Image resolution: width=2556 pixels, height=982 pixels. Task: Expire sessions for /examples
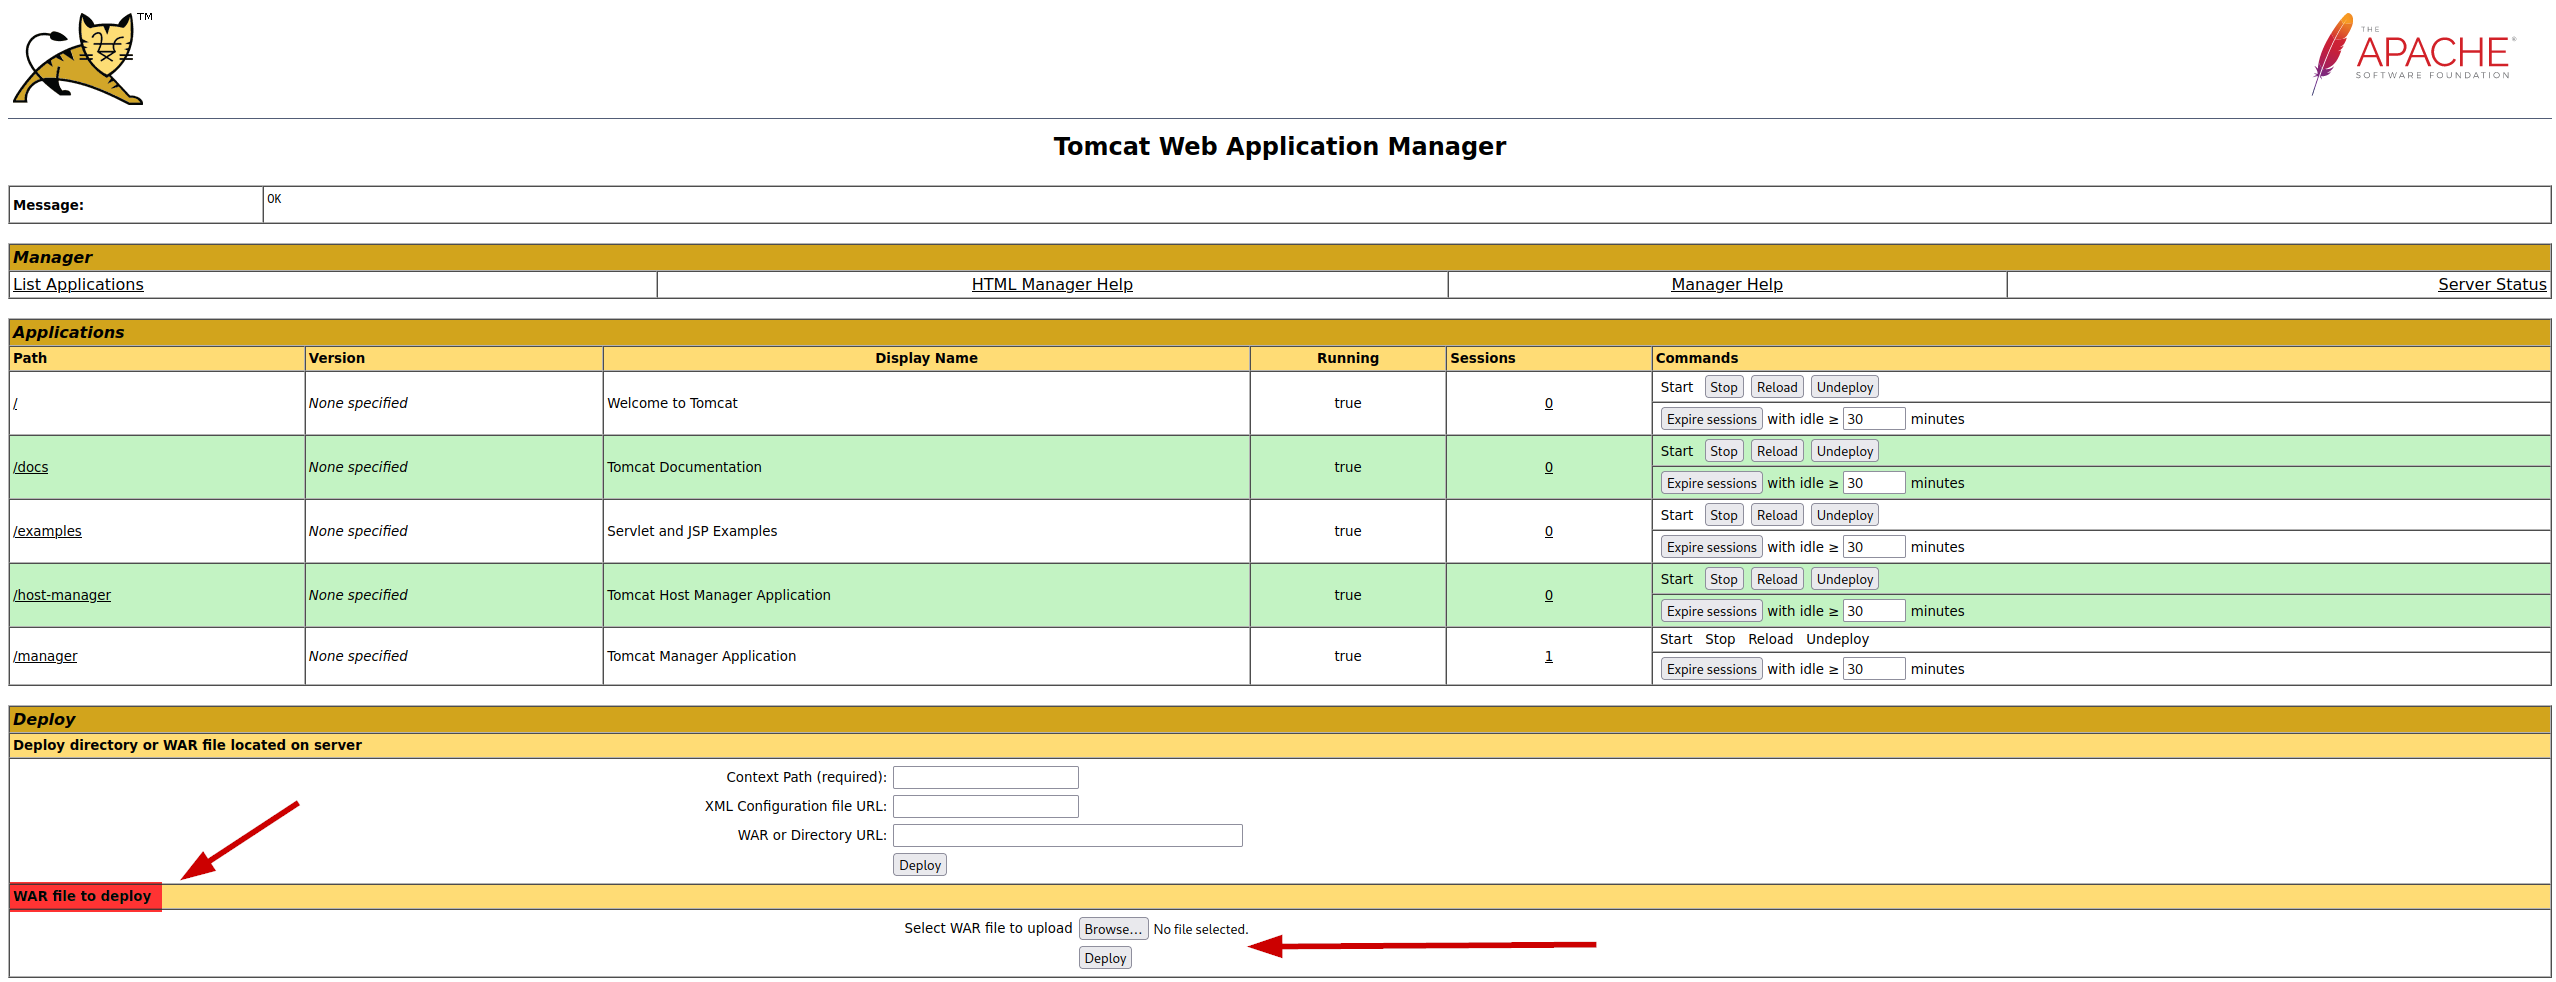1711,547
